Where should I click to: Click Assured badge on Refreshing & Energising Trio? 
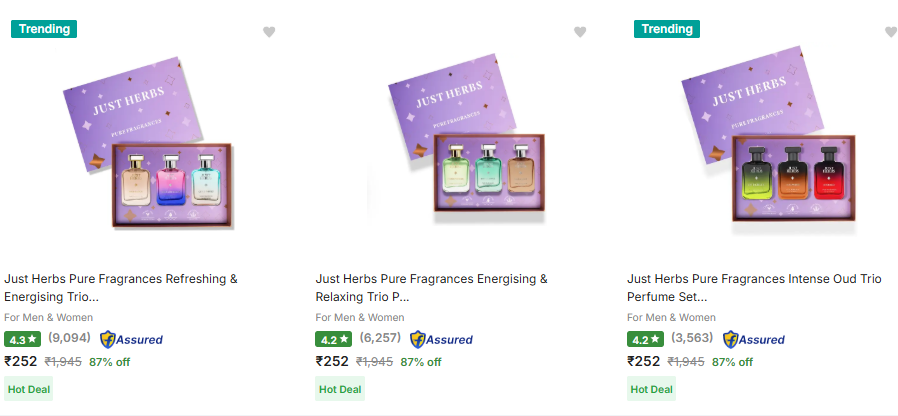click(x=131, y=339)
